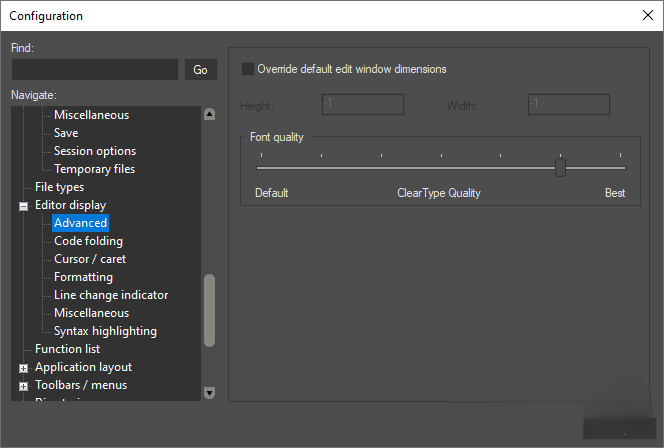The image size is (664, 448).
Task: Click the Height input field
Action: point(363,104)
